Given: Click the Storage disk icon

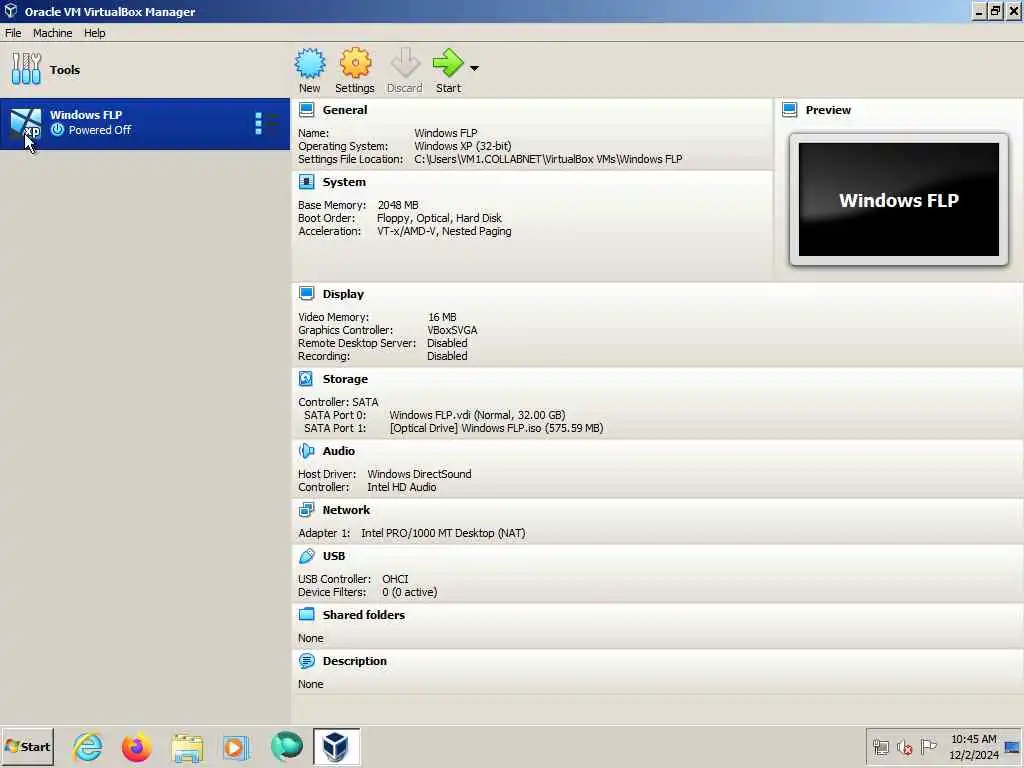Looking at the screenshot, I should (306, 379).
